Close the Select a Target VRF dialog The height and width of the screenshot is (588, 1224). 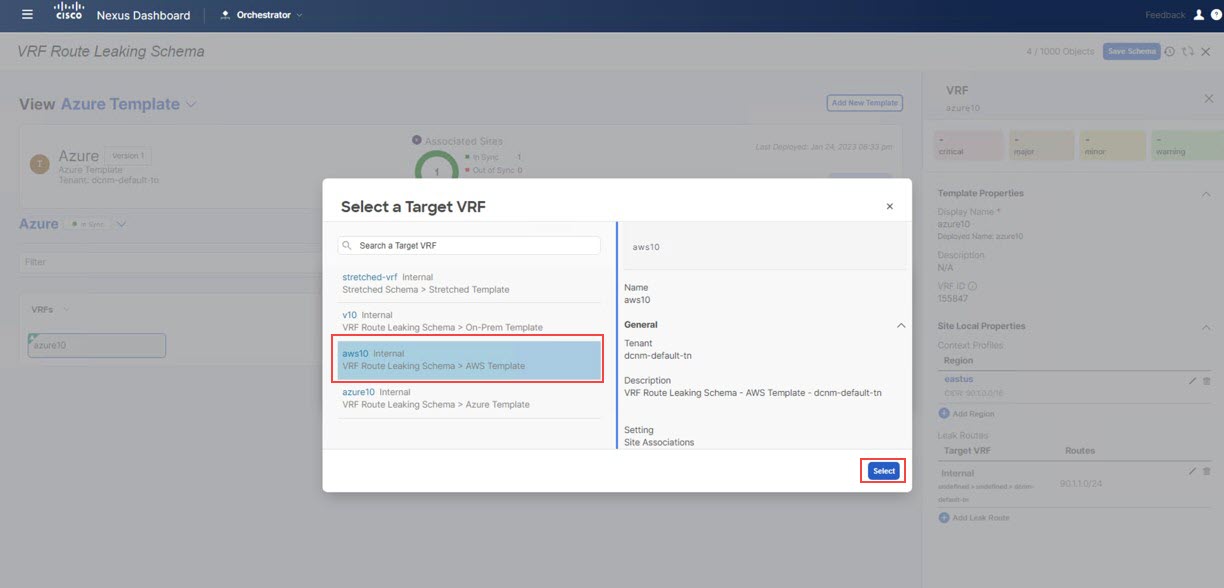890,206
